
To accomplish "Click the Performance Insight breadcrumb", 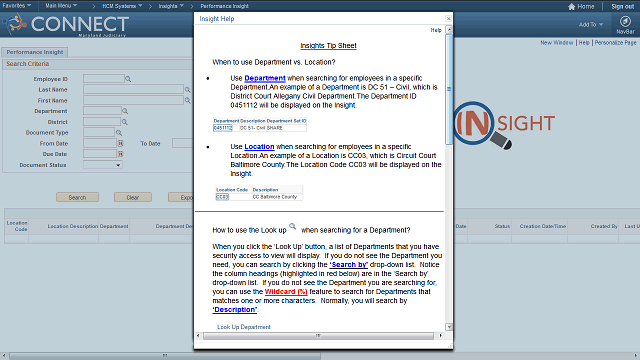I will click(224, 6).
